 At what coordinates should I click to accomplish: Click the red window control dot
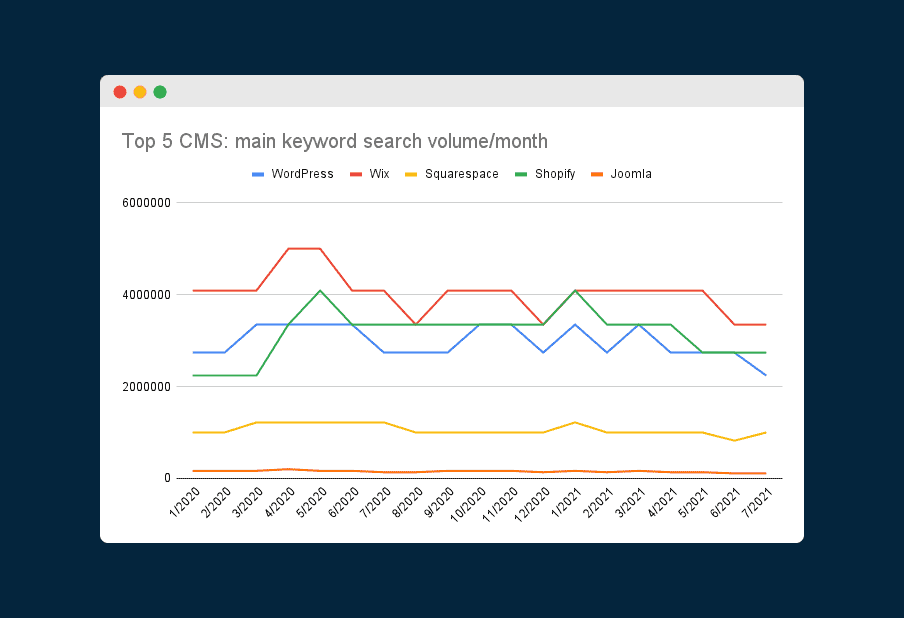119,91
